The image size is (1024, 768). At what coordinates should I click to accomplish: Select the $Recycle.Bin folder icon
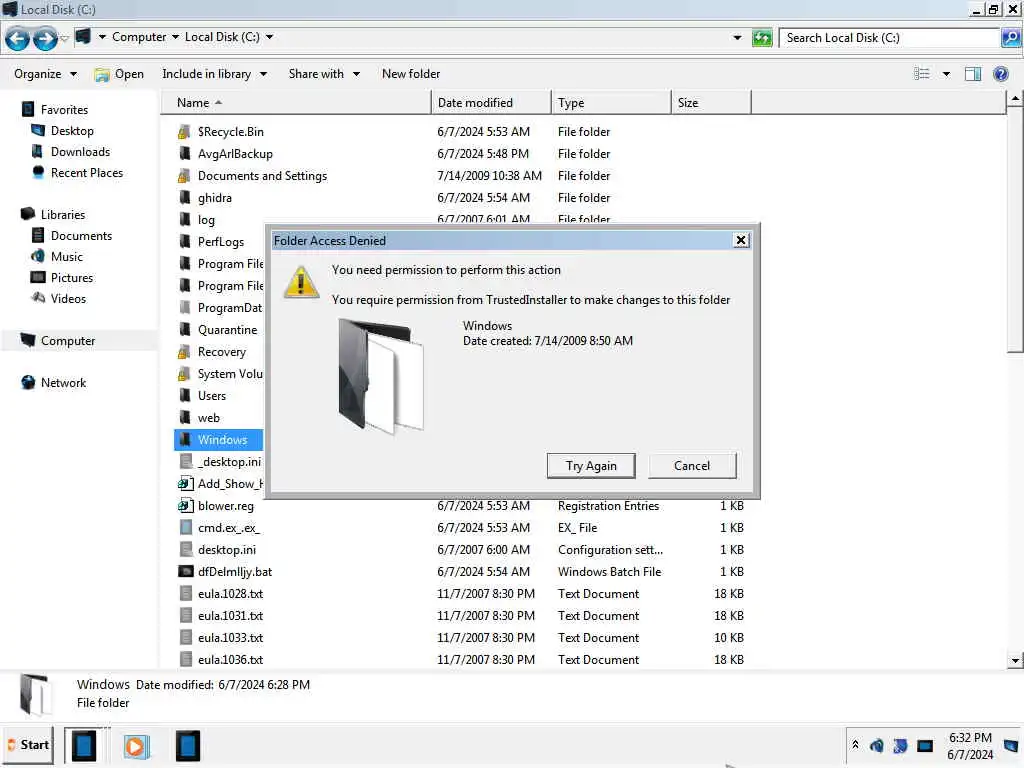185,132
